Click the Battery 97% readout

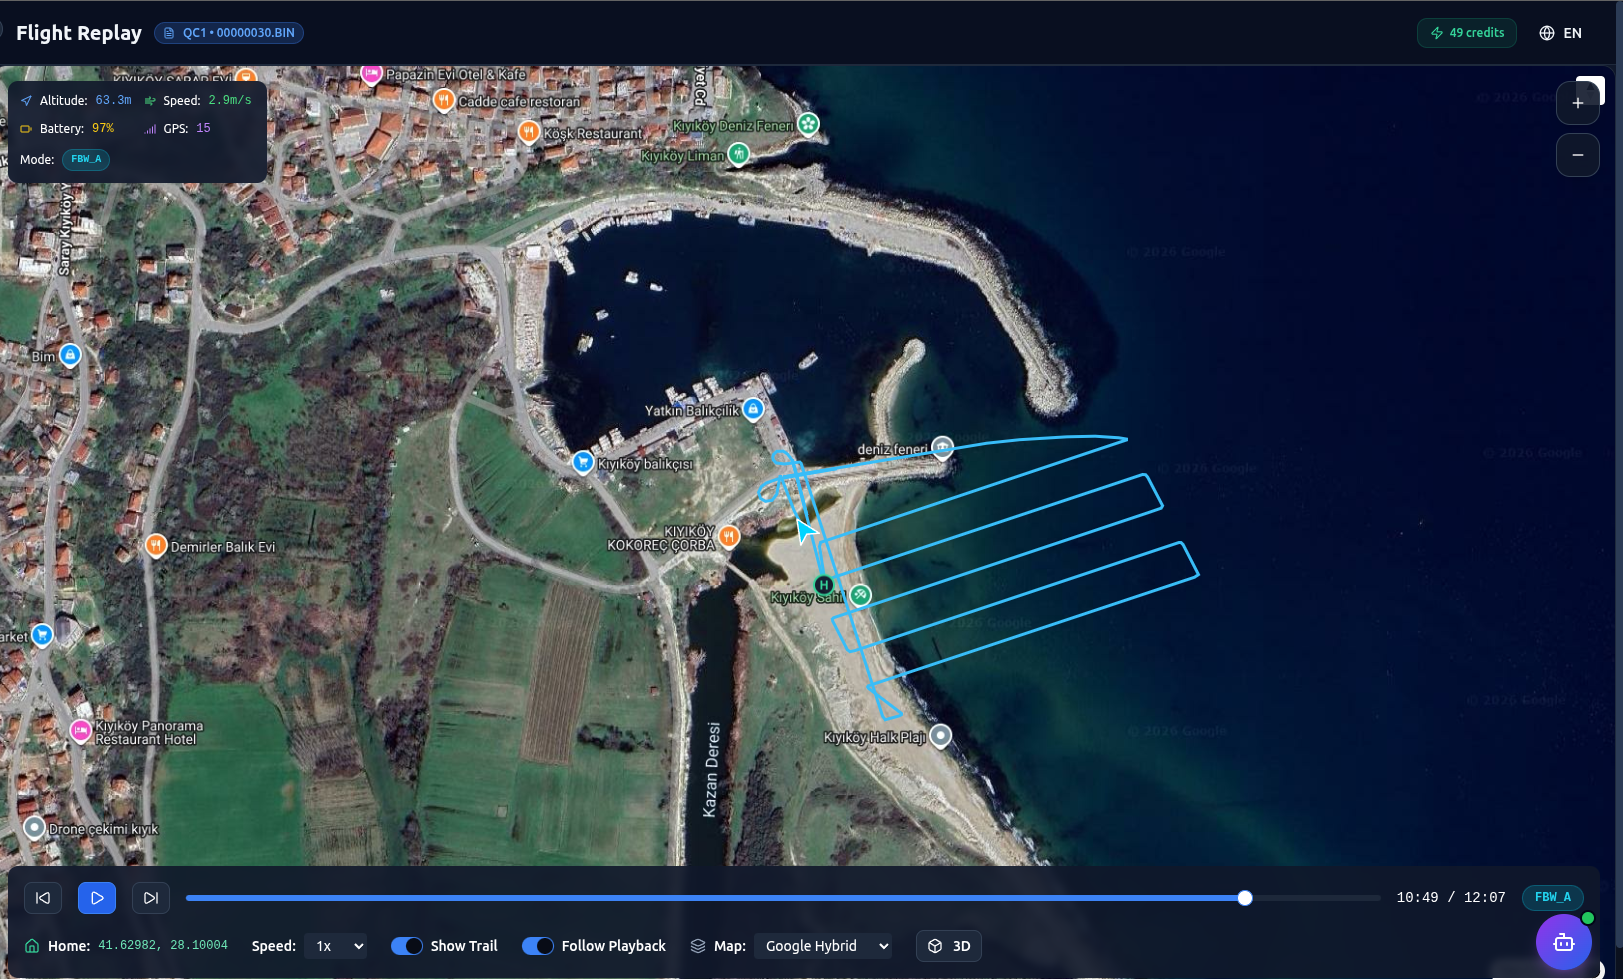pyautogui.click(x=67, y=128)
